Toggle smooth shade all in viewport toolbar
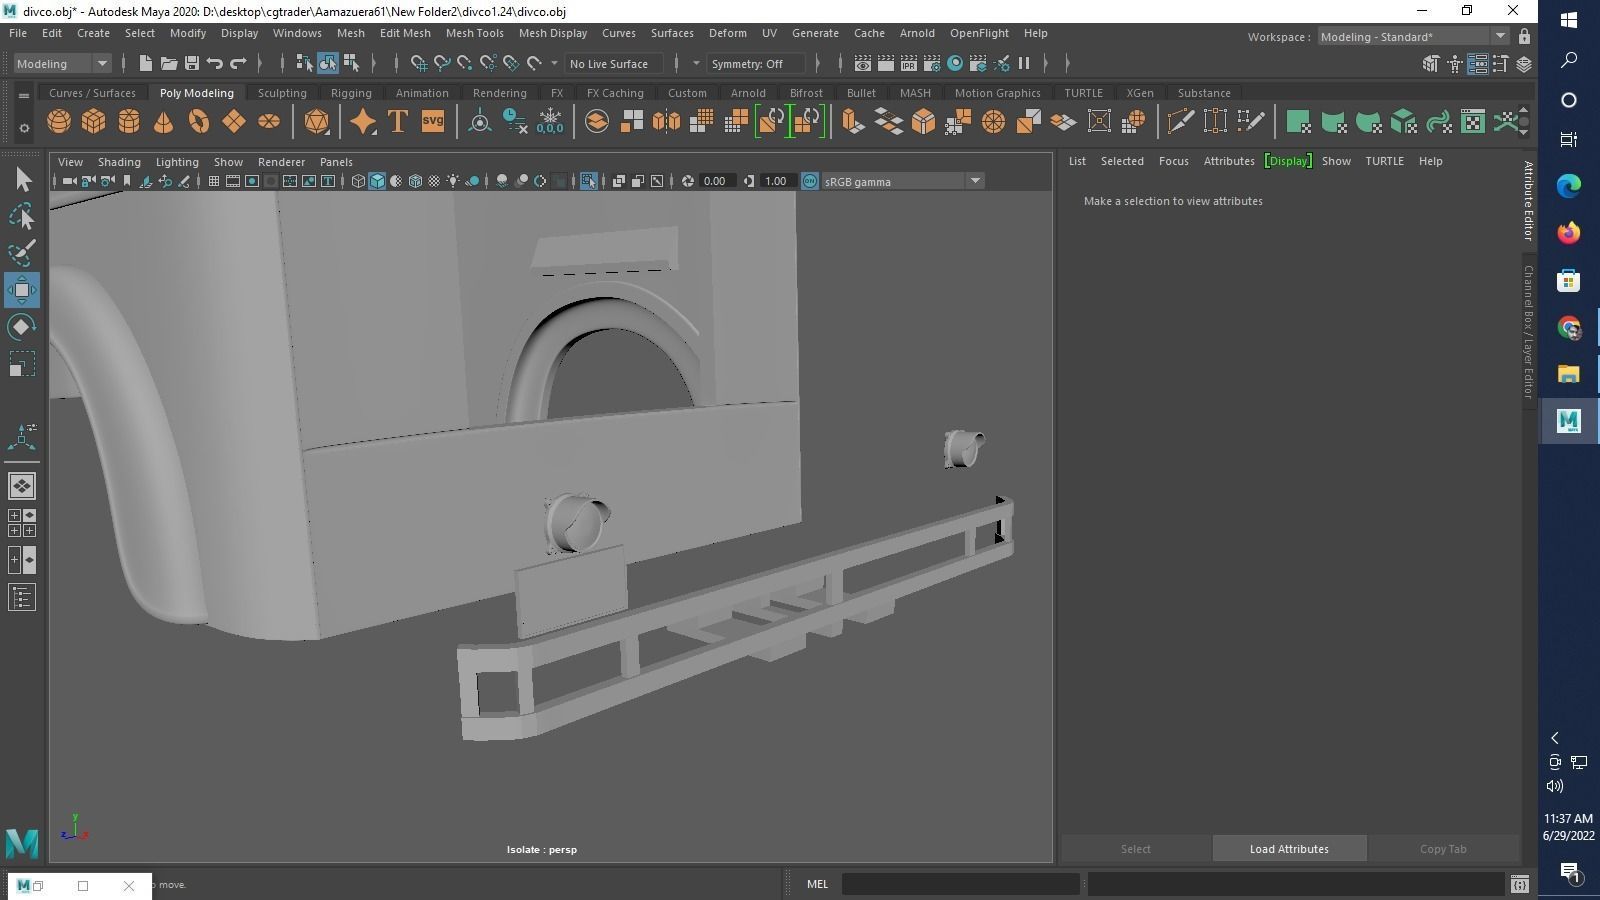Screen dimensions: 1600x900 click(377, 181)
